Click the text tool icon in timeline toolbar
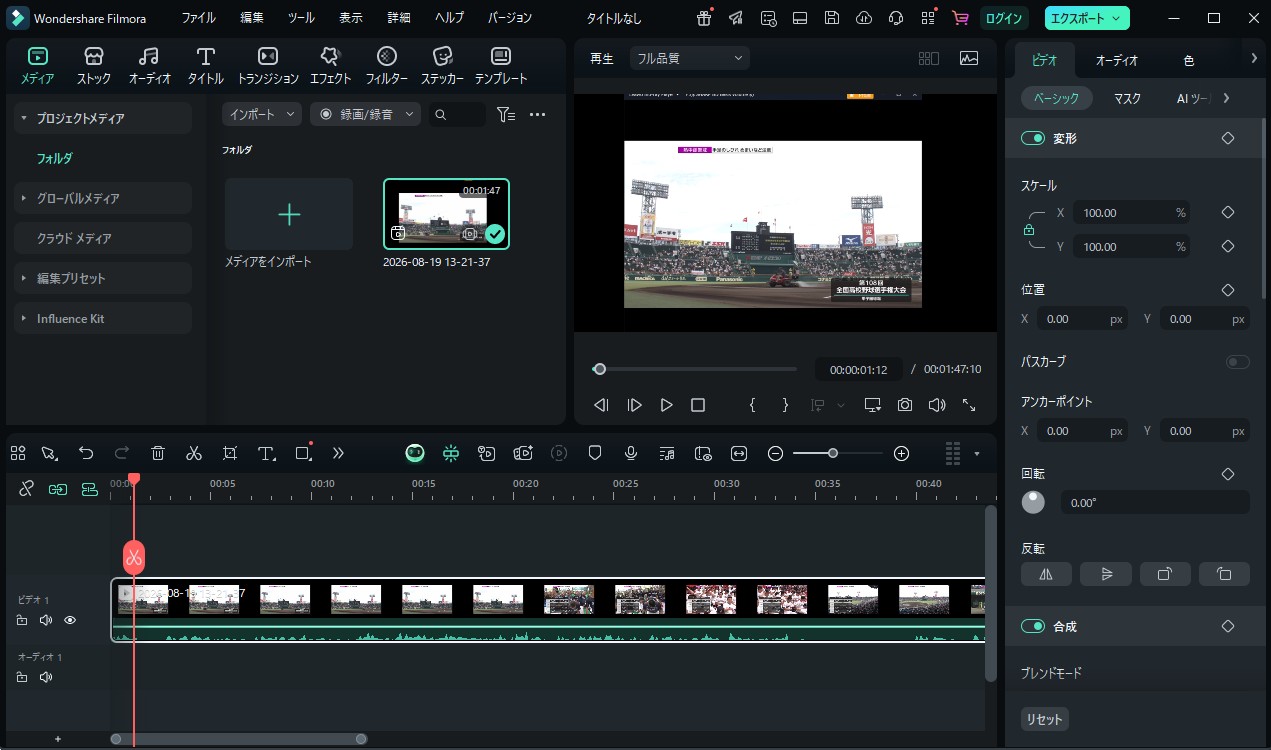This screenshot has width=1271, height=750. (x=266, y=453)
